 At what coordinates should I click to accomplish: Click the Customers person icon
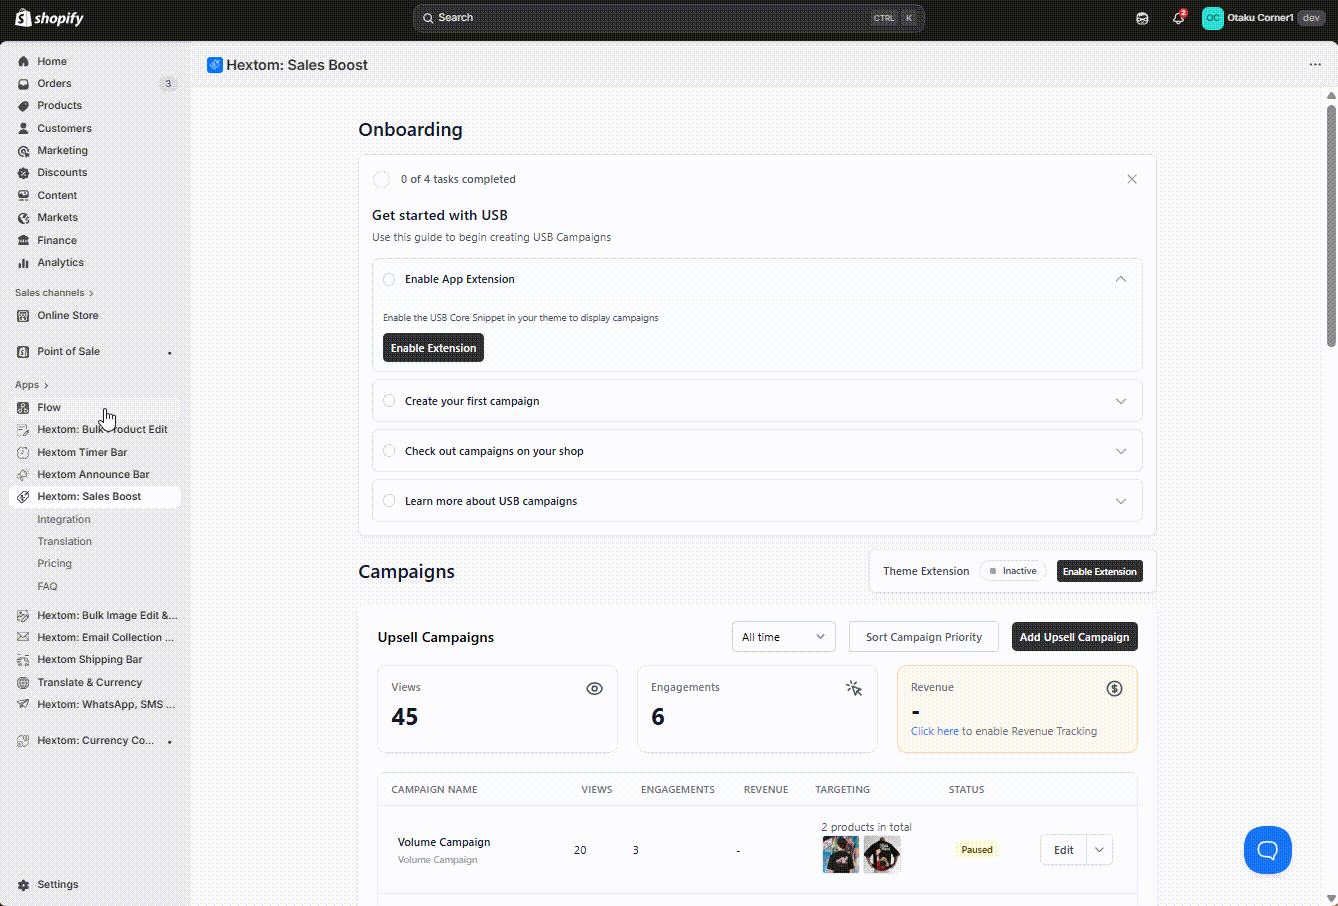click(23, 128)
